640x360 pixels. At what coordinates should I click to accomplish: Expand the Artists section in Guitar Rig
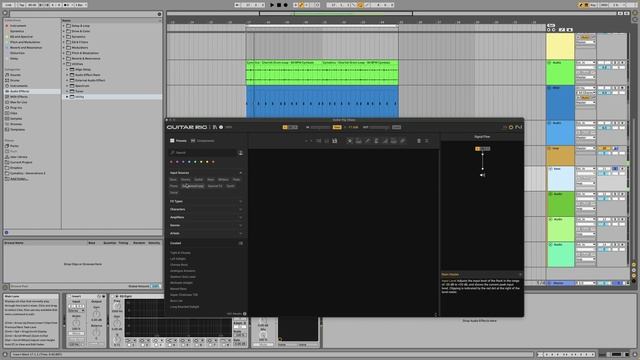point(241,233)
